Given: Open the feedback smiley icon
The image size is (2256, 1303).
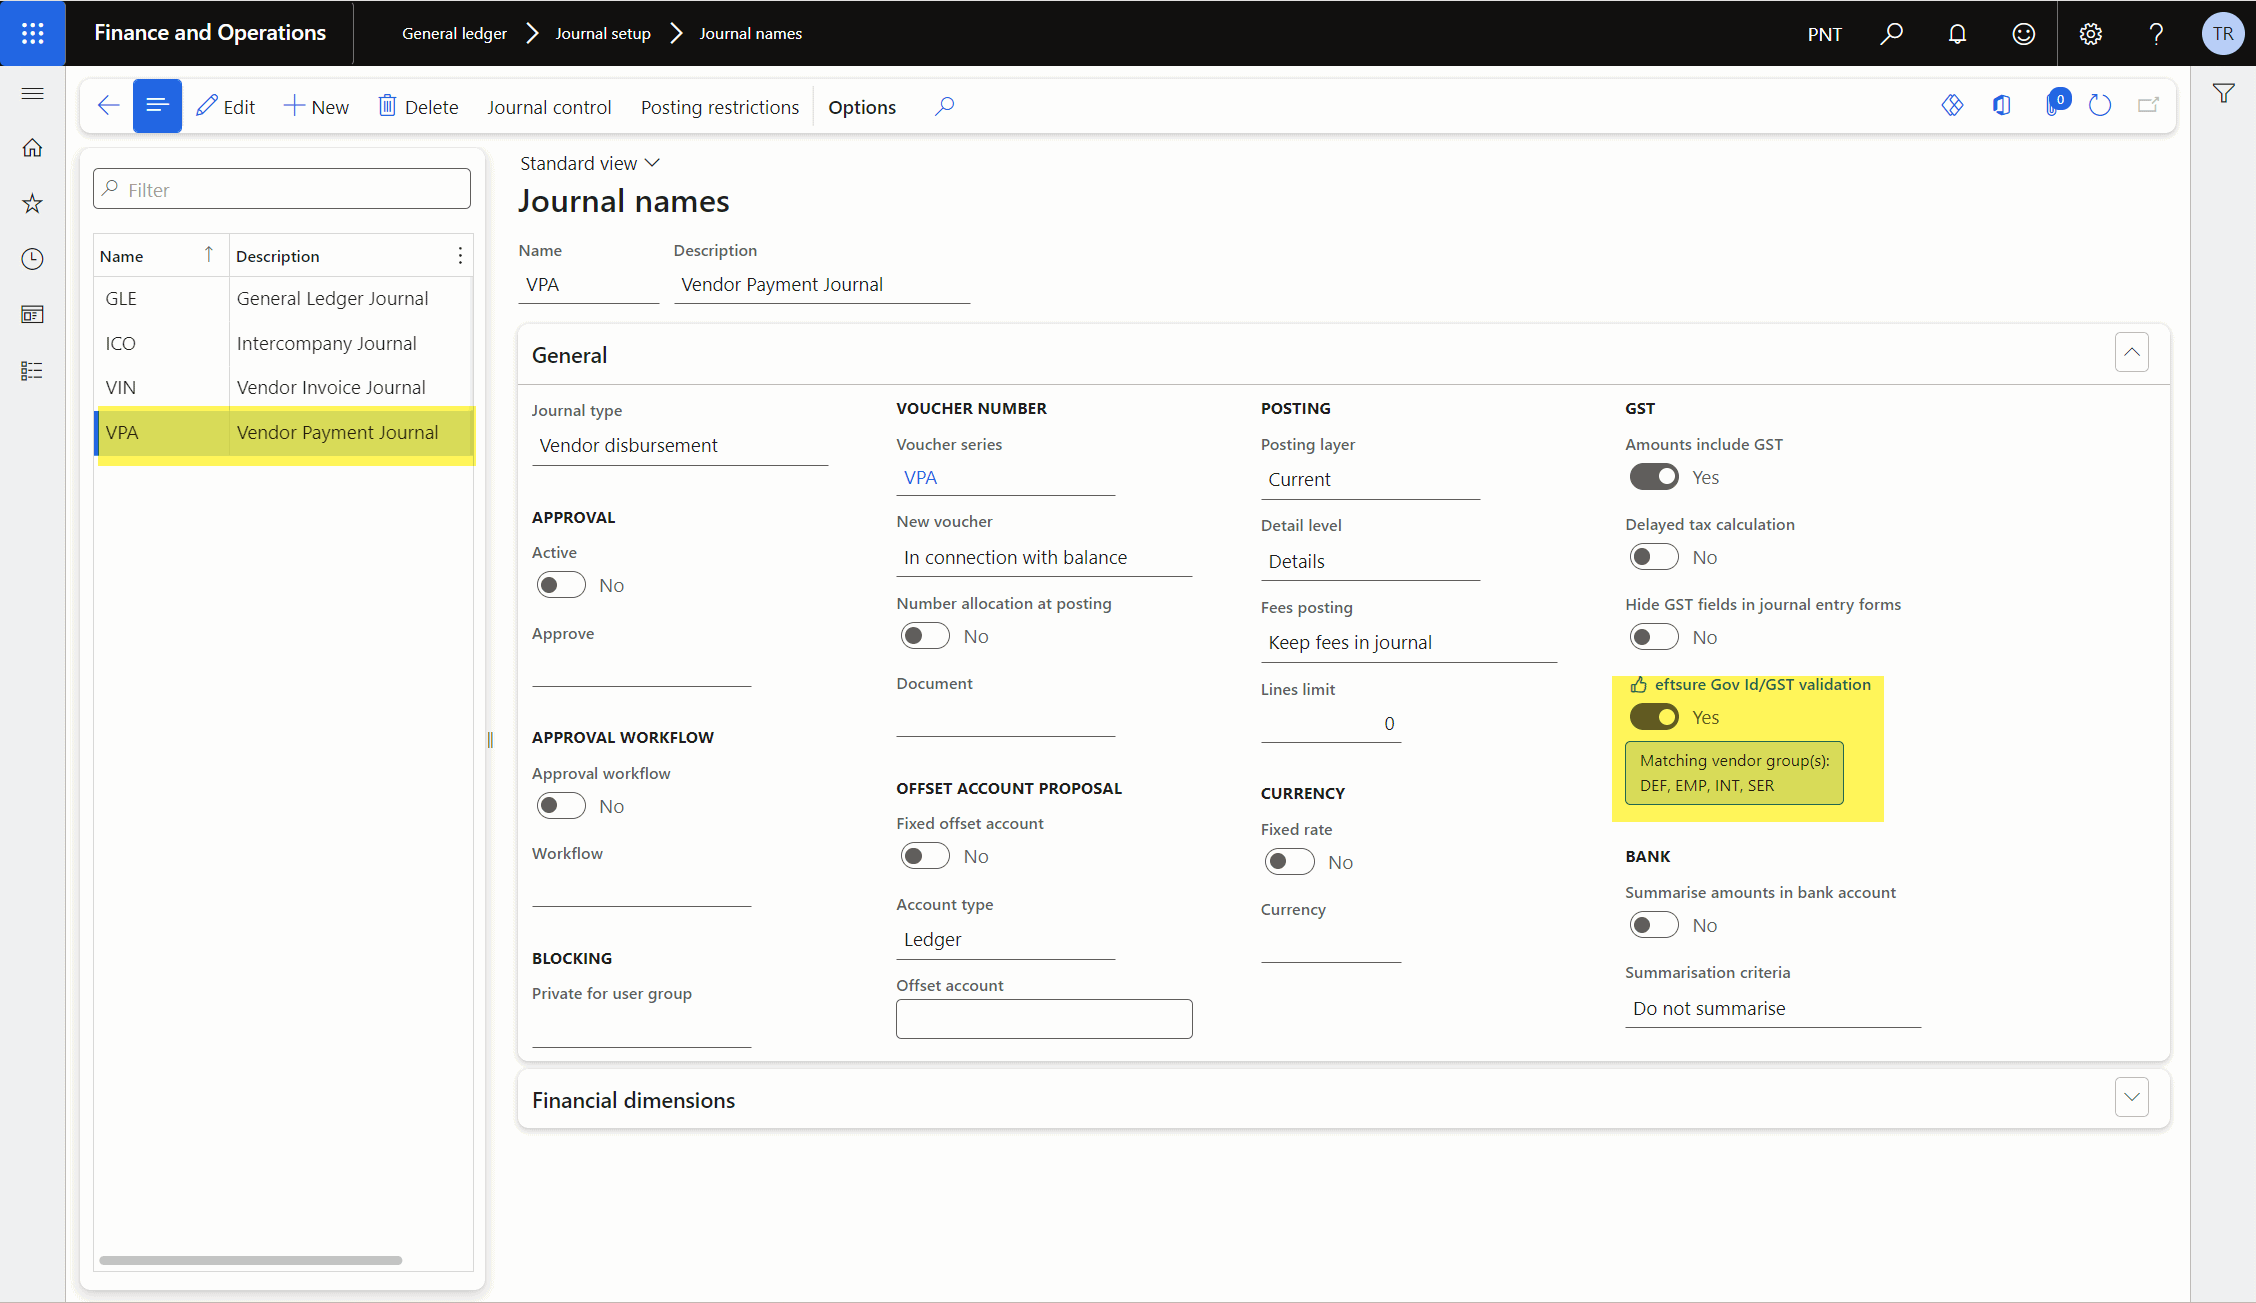Looking at the screenshot, I should pyautogui.click(x=2023, y=33).
